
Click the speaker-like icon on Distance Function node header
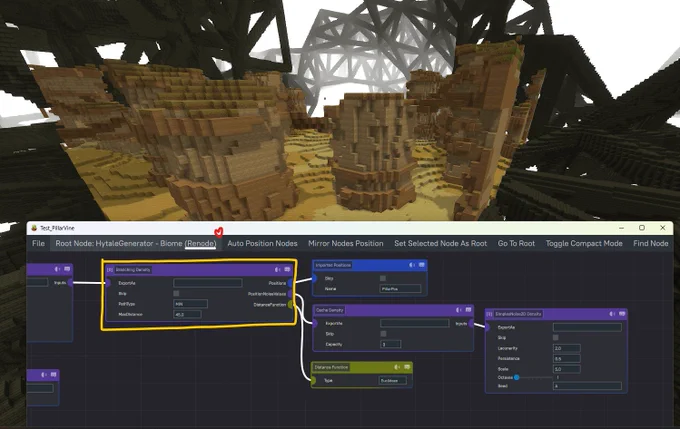tap(397, 367)
